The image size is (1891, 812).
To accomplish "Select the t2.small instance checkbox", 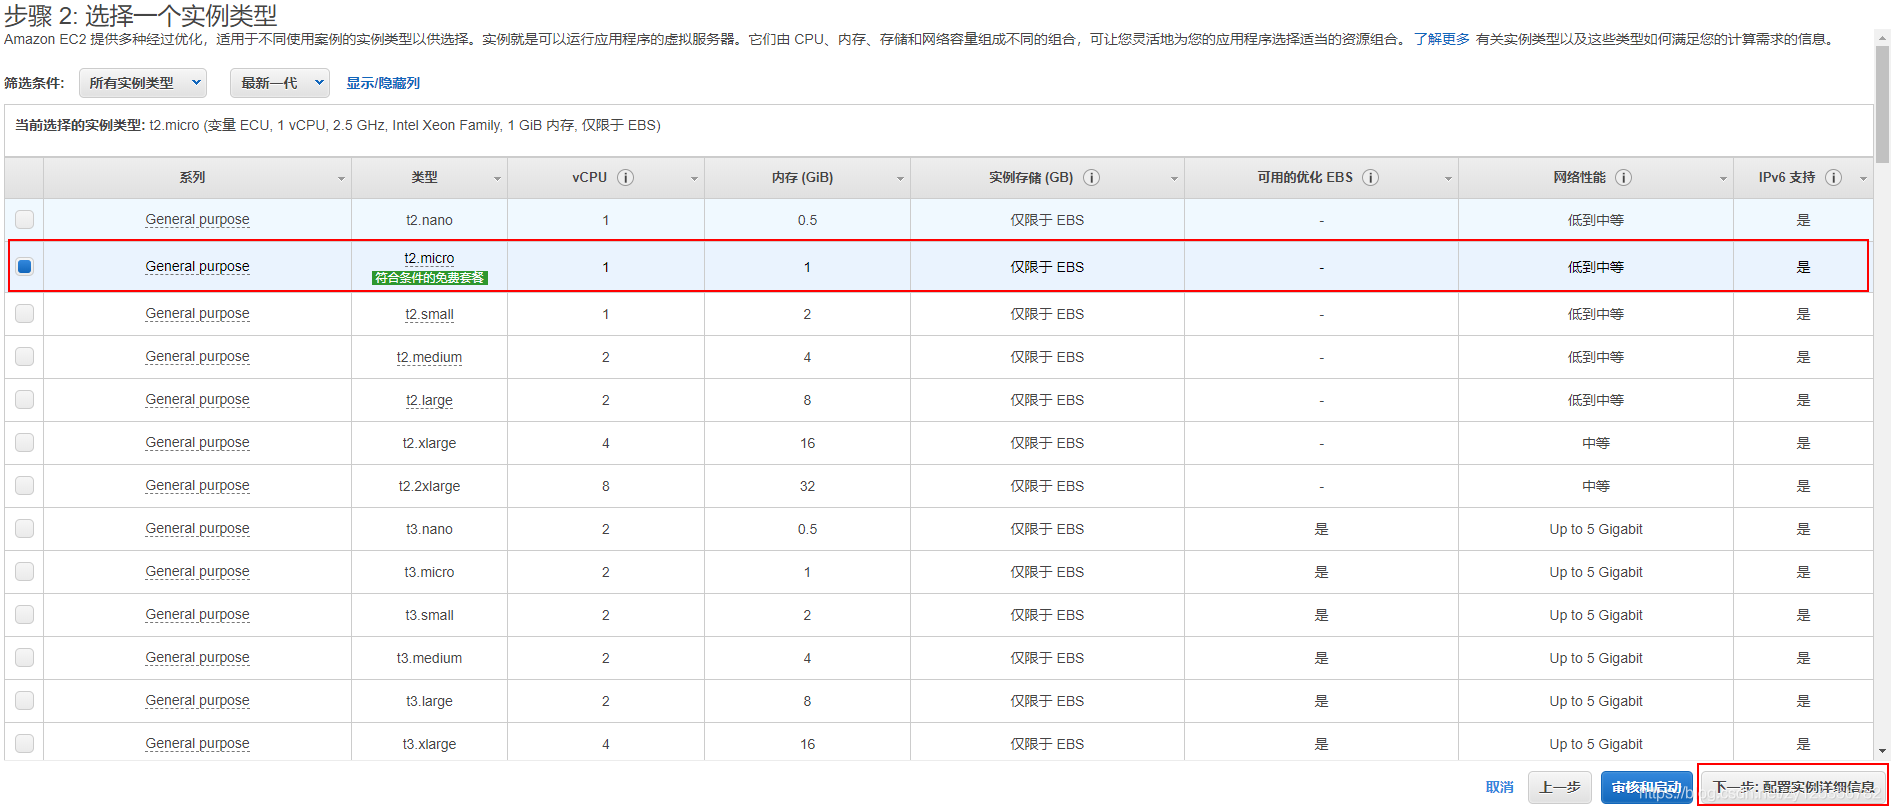I will pos(25,313).
